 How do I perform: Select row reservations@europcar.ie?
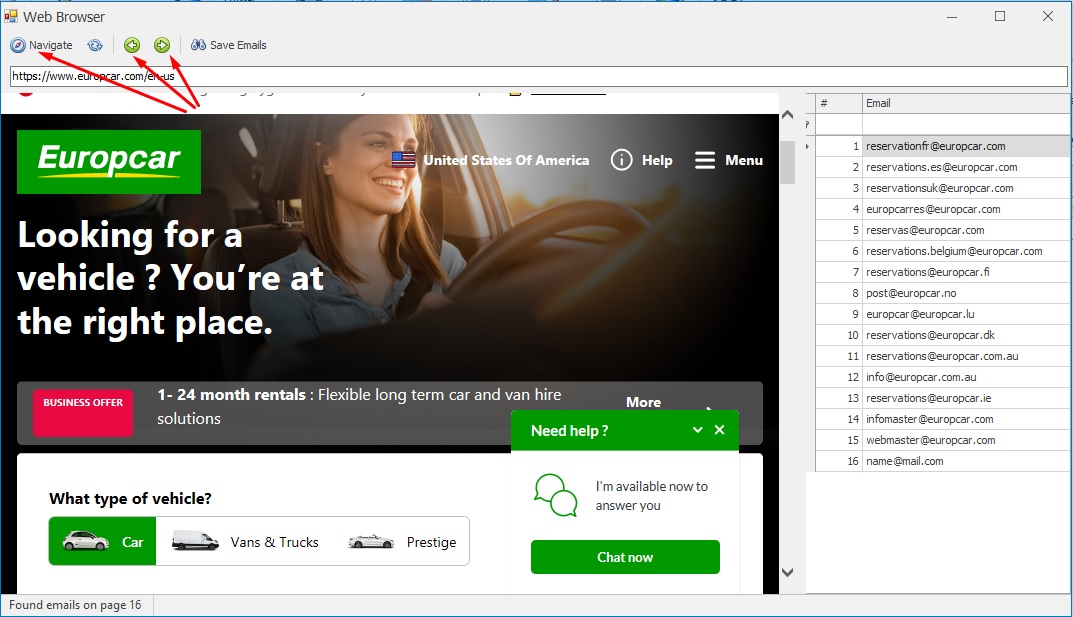tap(943, 398)
